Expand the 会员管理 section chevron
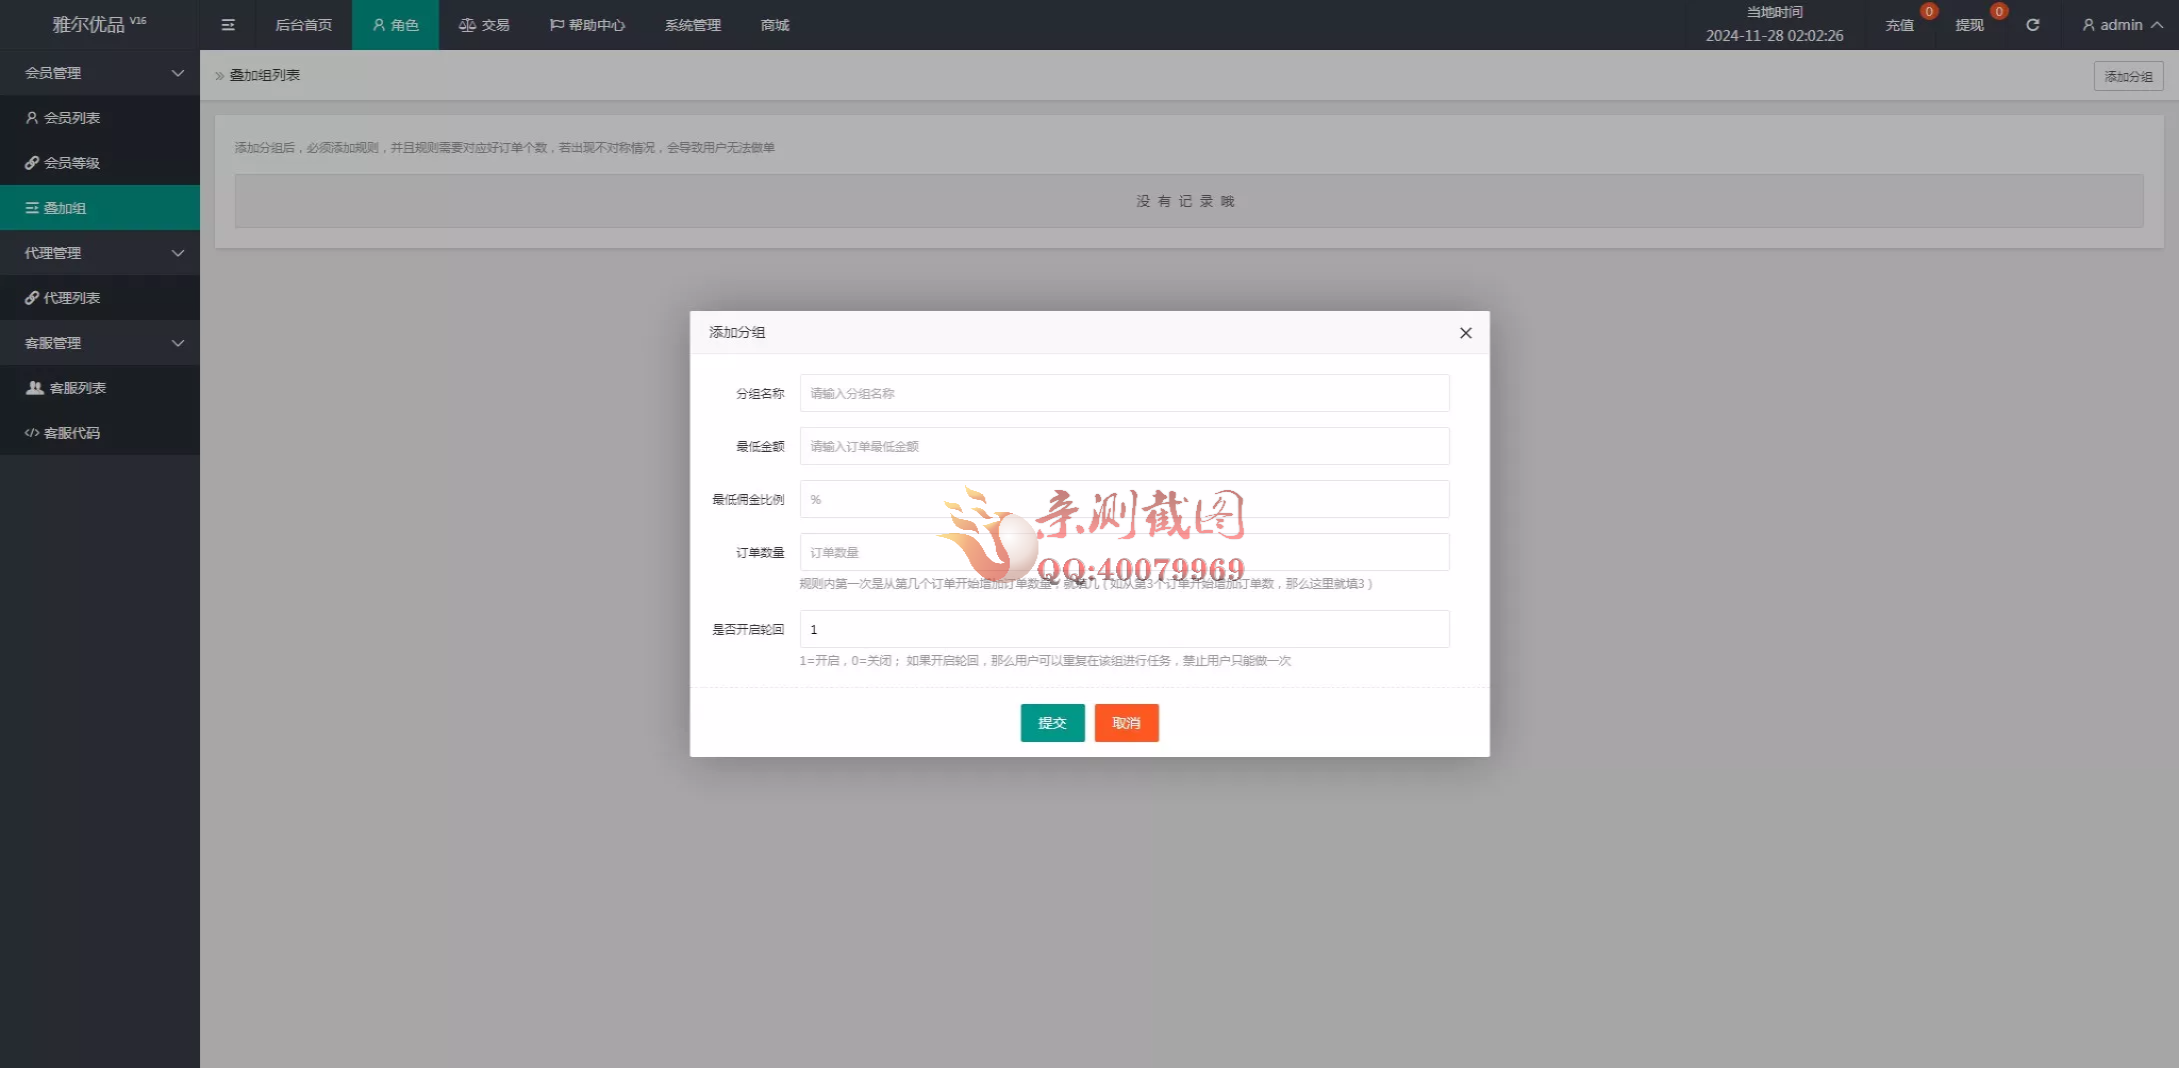2179x1068 pixels. tap(178, 73)
